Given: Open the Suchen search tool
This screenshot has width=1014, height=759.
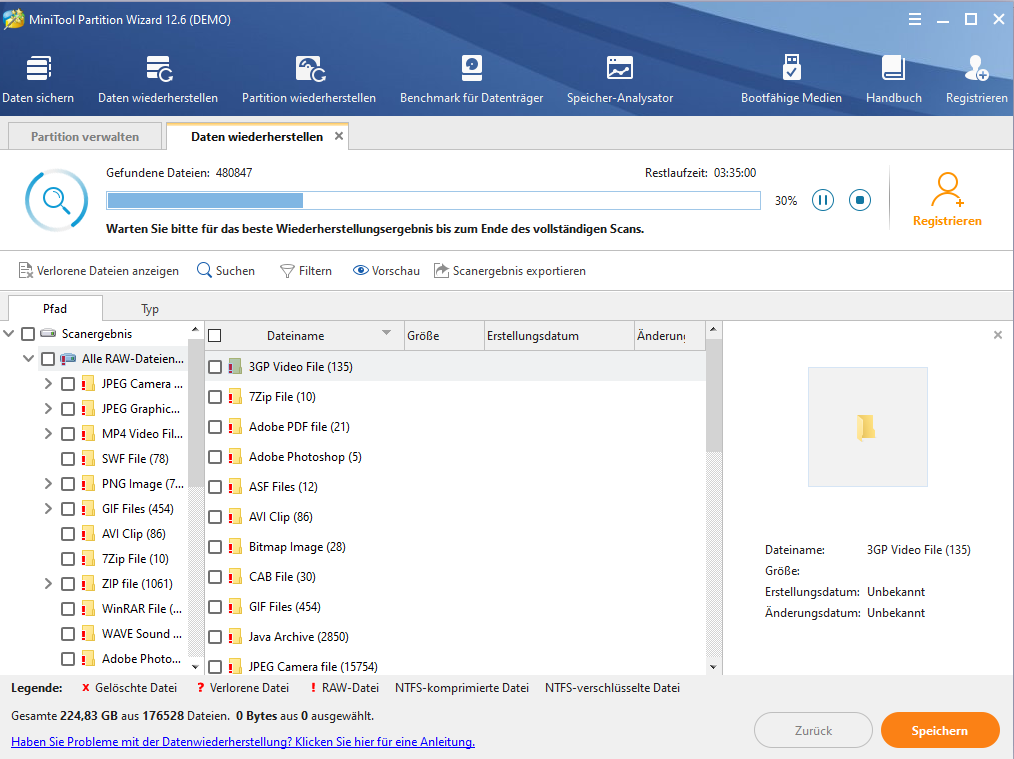Looking at the screenshot, I should [226, 271].
